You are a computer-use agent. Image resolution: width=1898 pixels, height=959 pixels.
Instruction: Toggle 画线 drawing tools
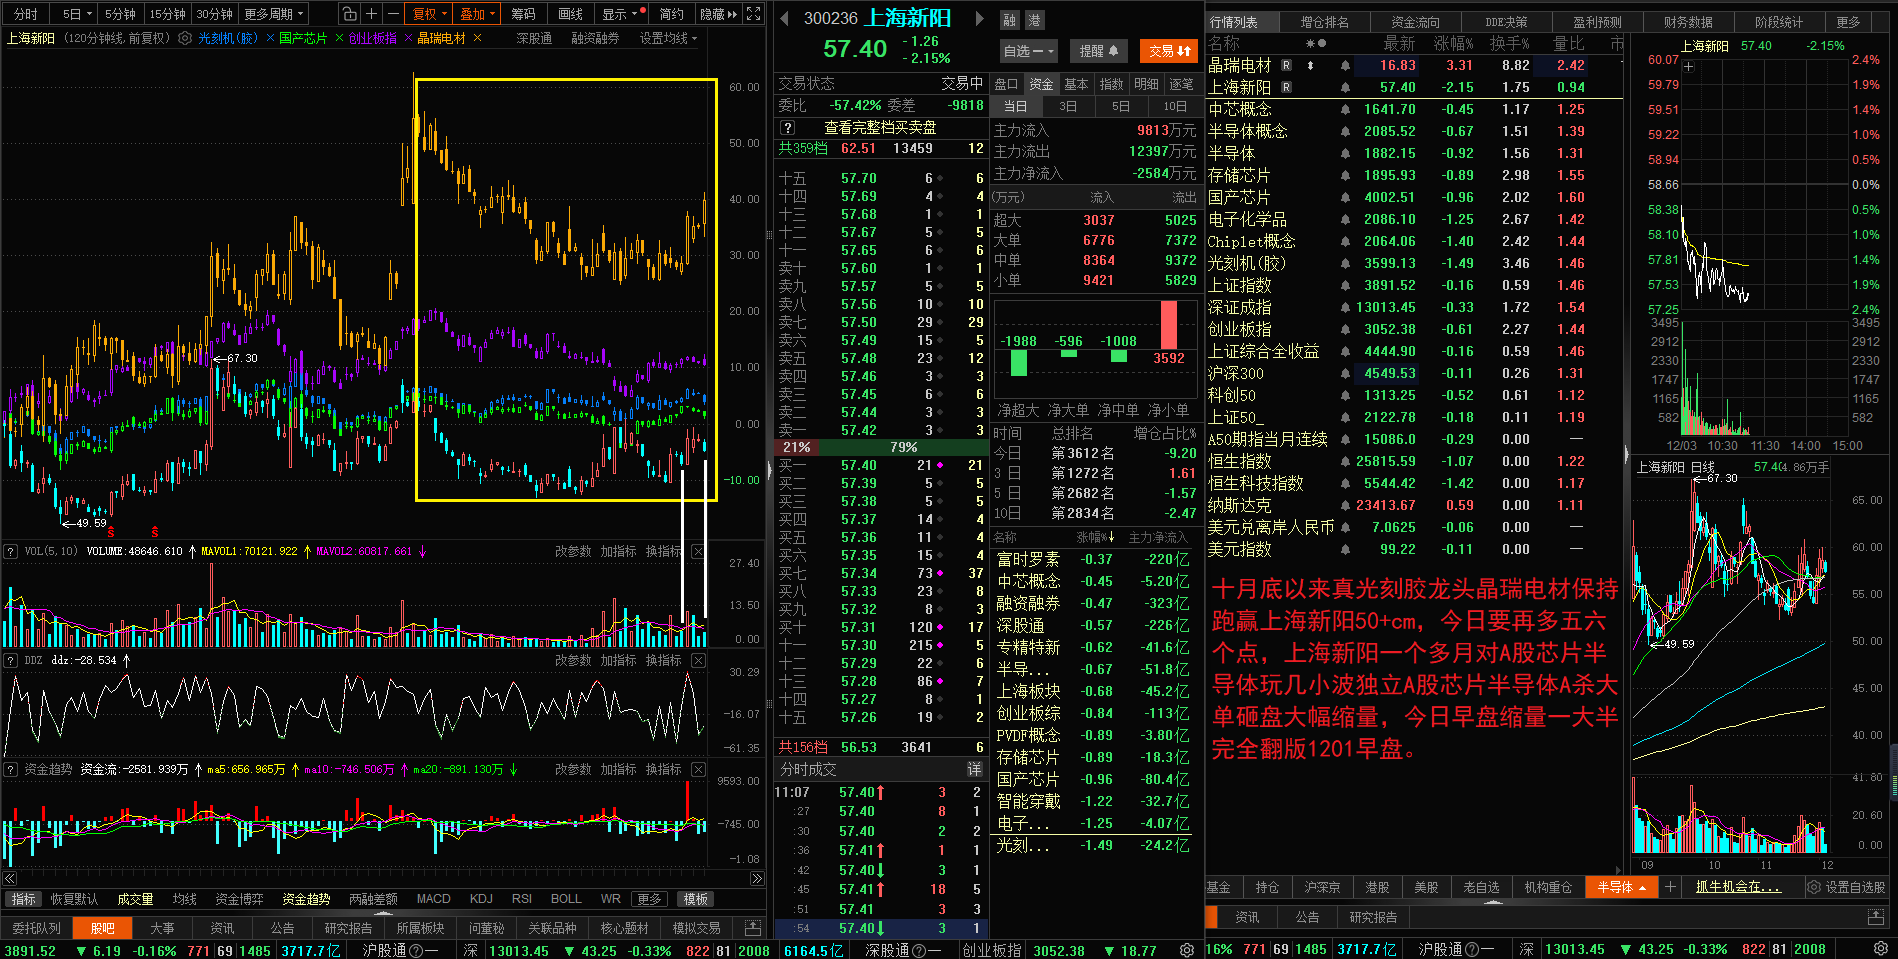pos(571,14)
